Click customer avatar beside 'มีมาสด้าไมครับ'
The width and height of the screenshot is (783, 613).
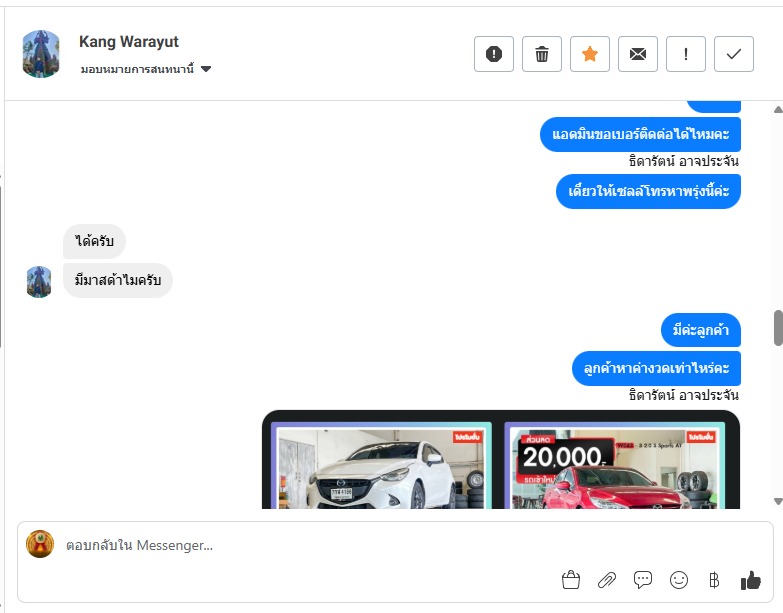(x=39, y=282)
